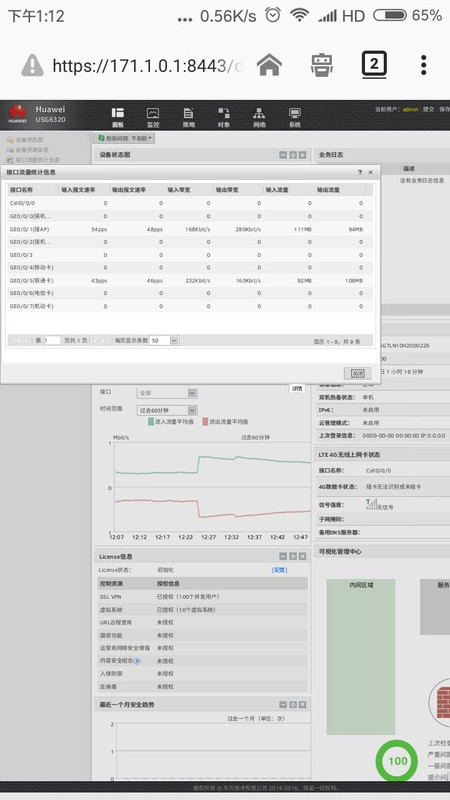Click the red 流出流量平均值 legend swatch

coord(206,422)
